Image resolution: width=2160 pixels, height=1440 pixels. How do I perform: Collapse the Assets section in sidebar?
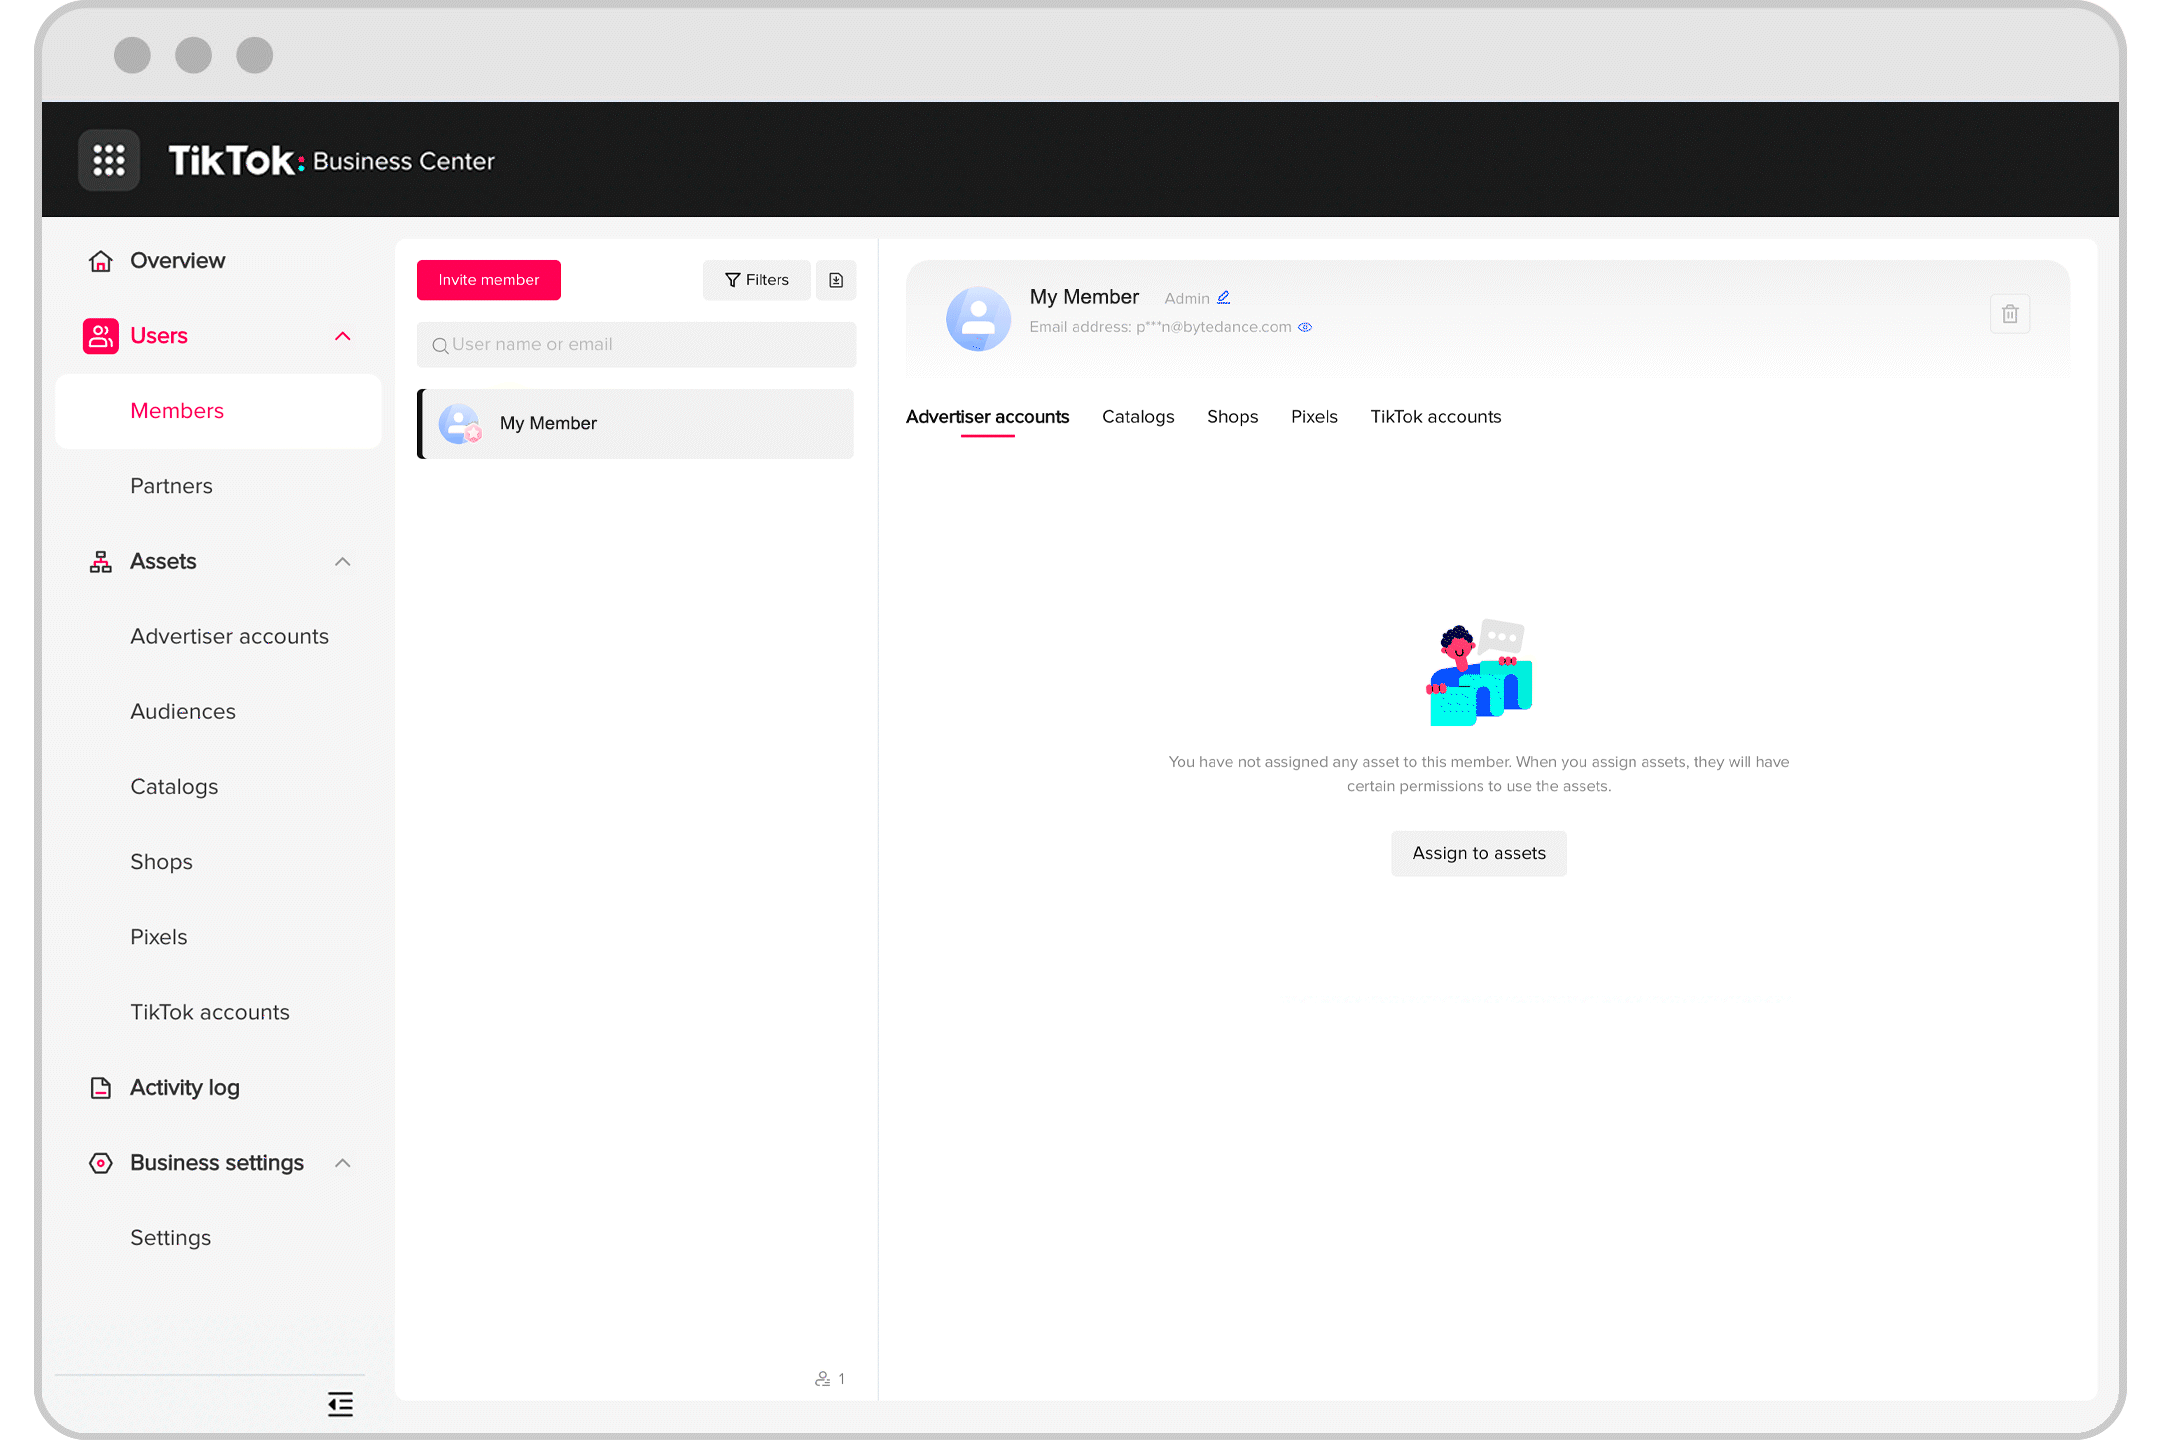pos(342,559)
